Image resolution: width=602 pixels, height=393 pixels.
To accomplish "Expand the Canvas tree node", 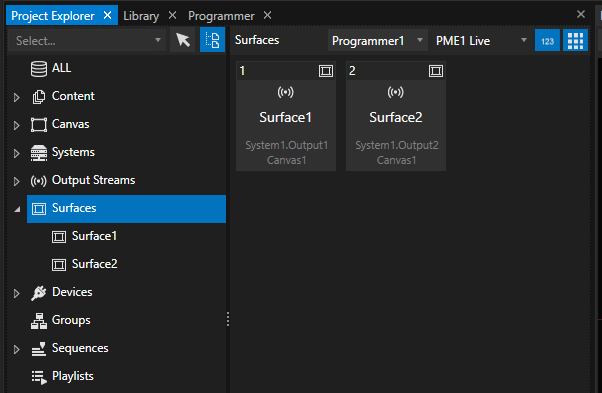I will click(x=17, y=125).
